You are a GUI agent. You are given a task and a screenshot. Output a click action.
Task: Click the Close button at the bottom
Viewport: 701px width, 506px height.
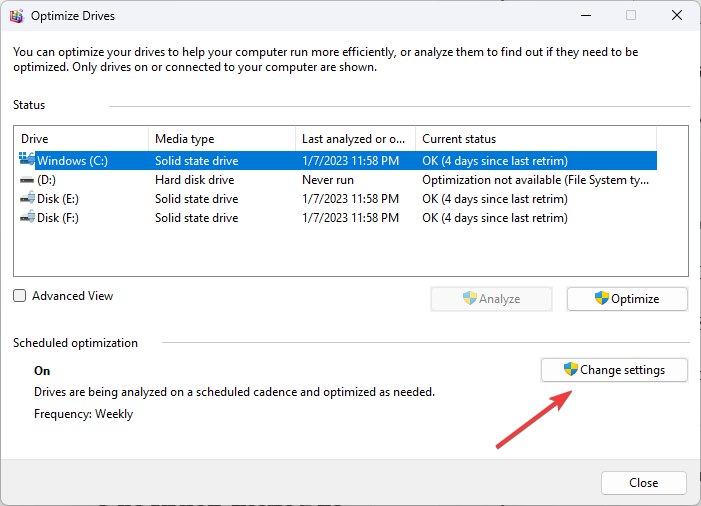tap(643, 483)
